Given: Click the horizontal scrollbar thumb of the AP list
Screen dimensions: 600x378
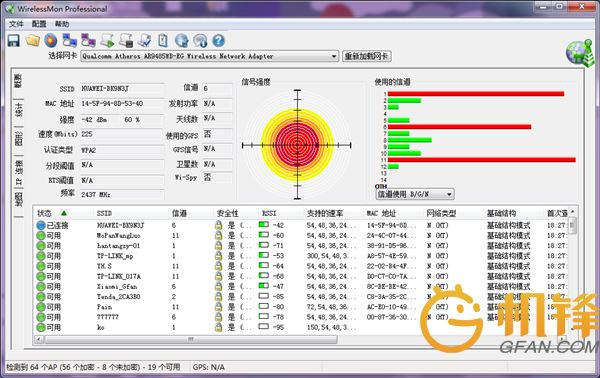Looking at the screenshot, I should point(191,339).
